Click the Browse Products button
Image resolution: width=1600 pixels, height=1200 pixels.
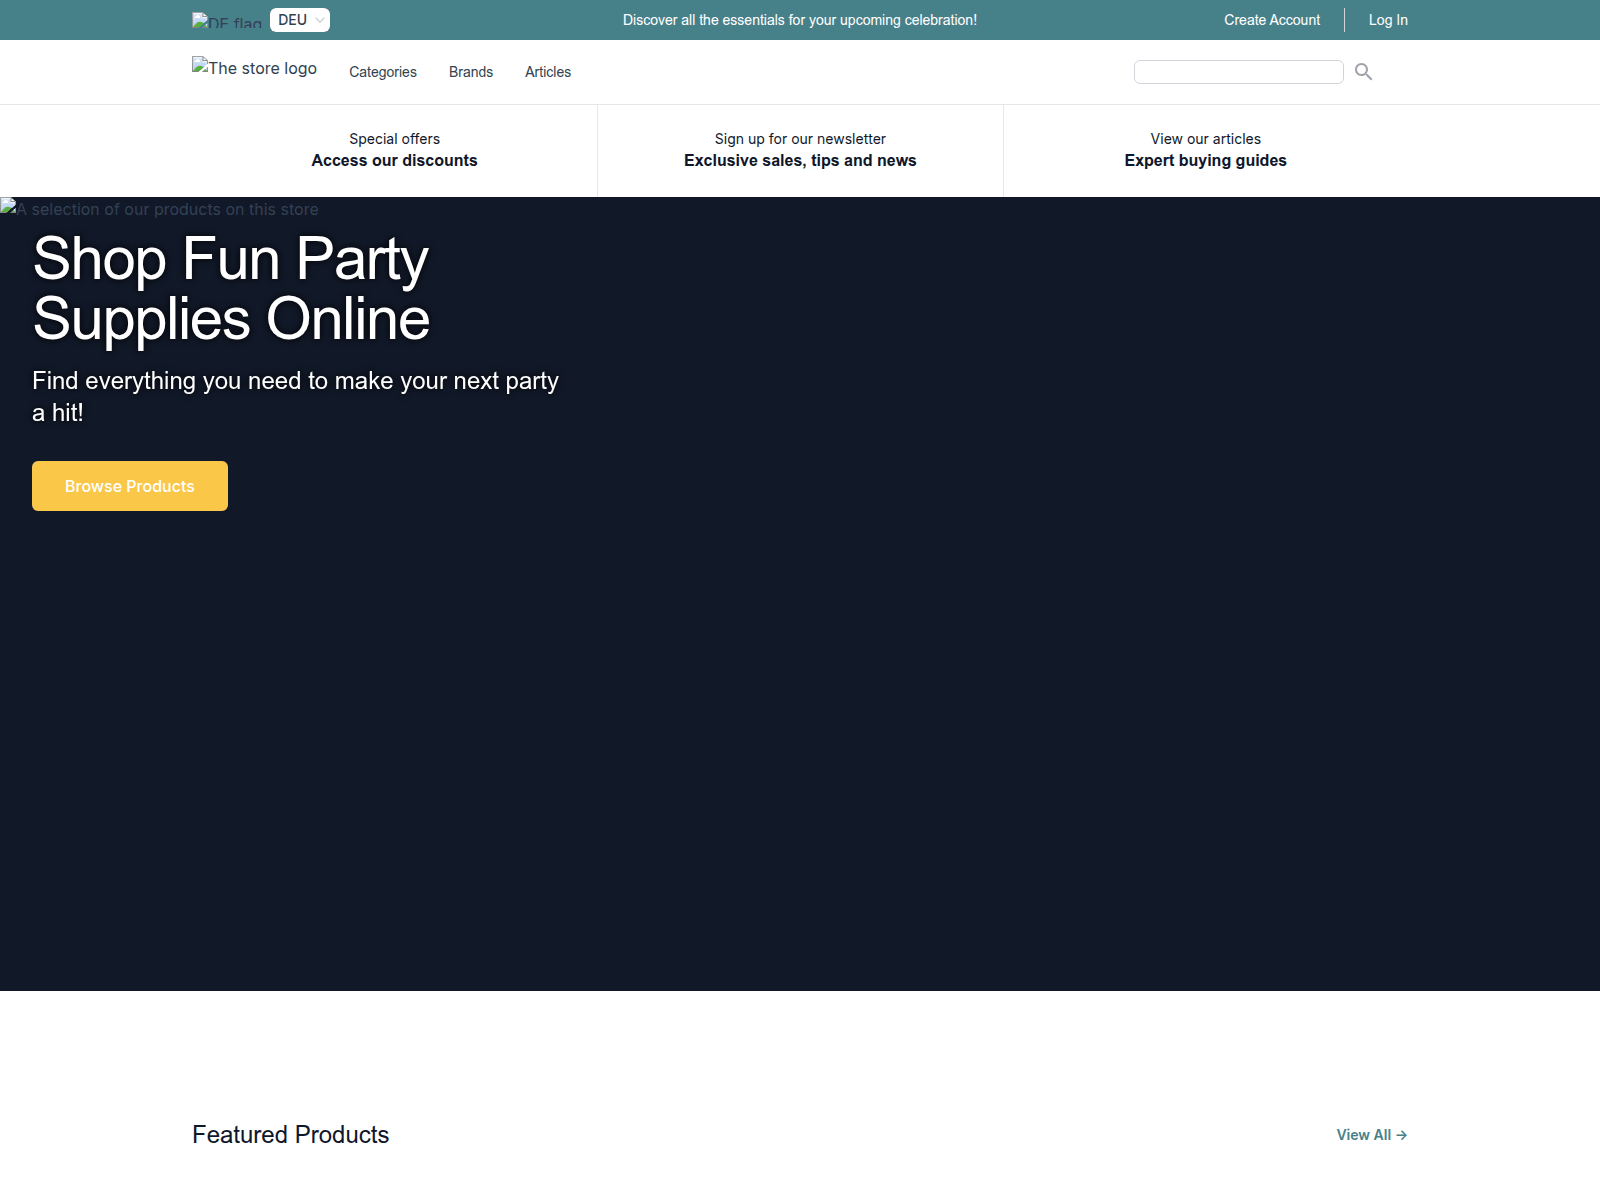pos(129,486)
